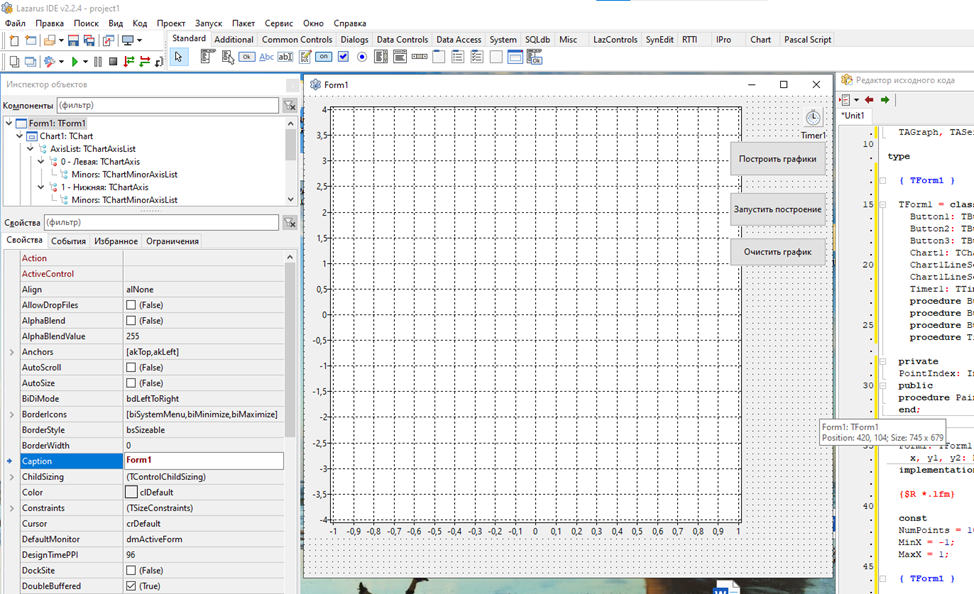Click the Stop program square icon

click(x=113, y=61)
